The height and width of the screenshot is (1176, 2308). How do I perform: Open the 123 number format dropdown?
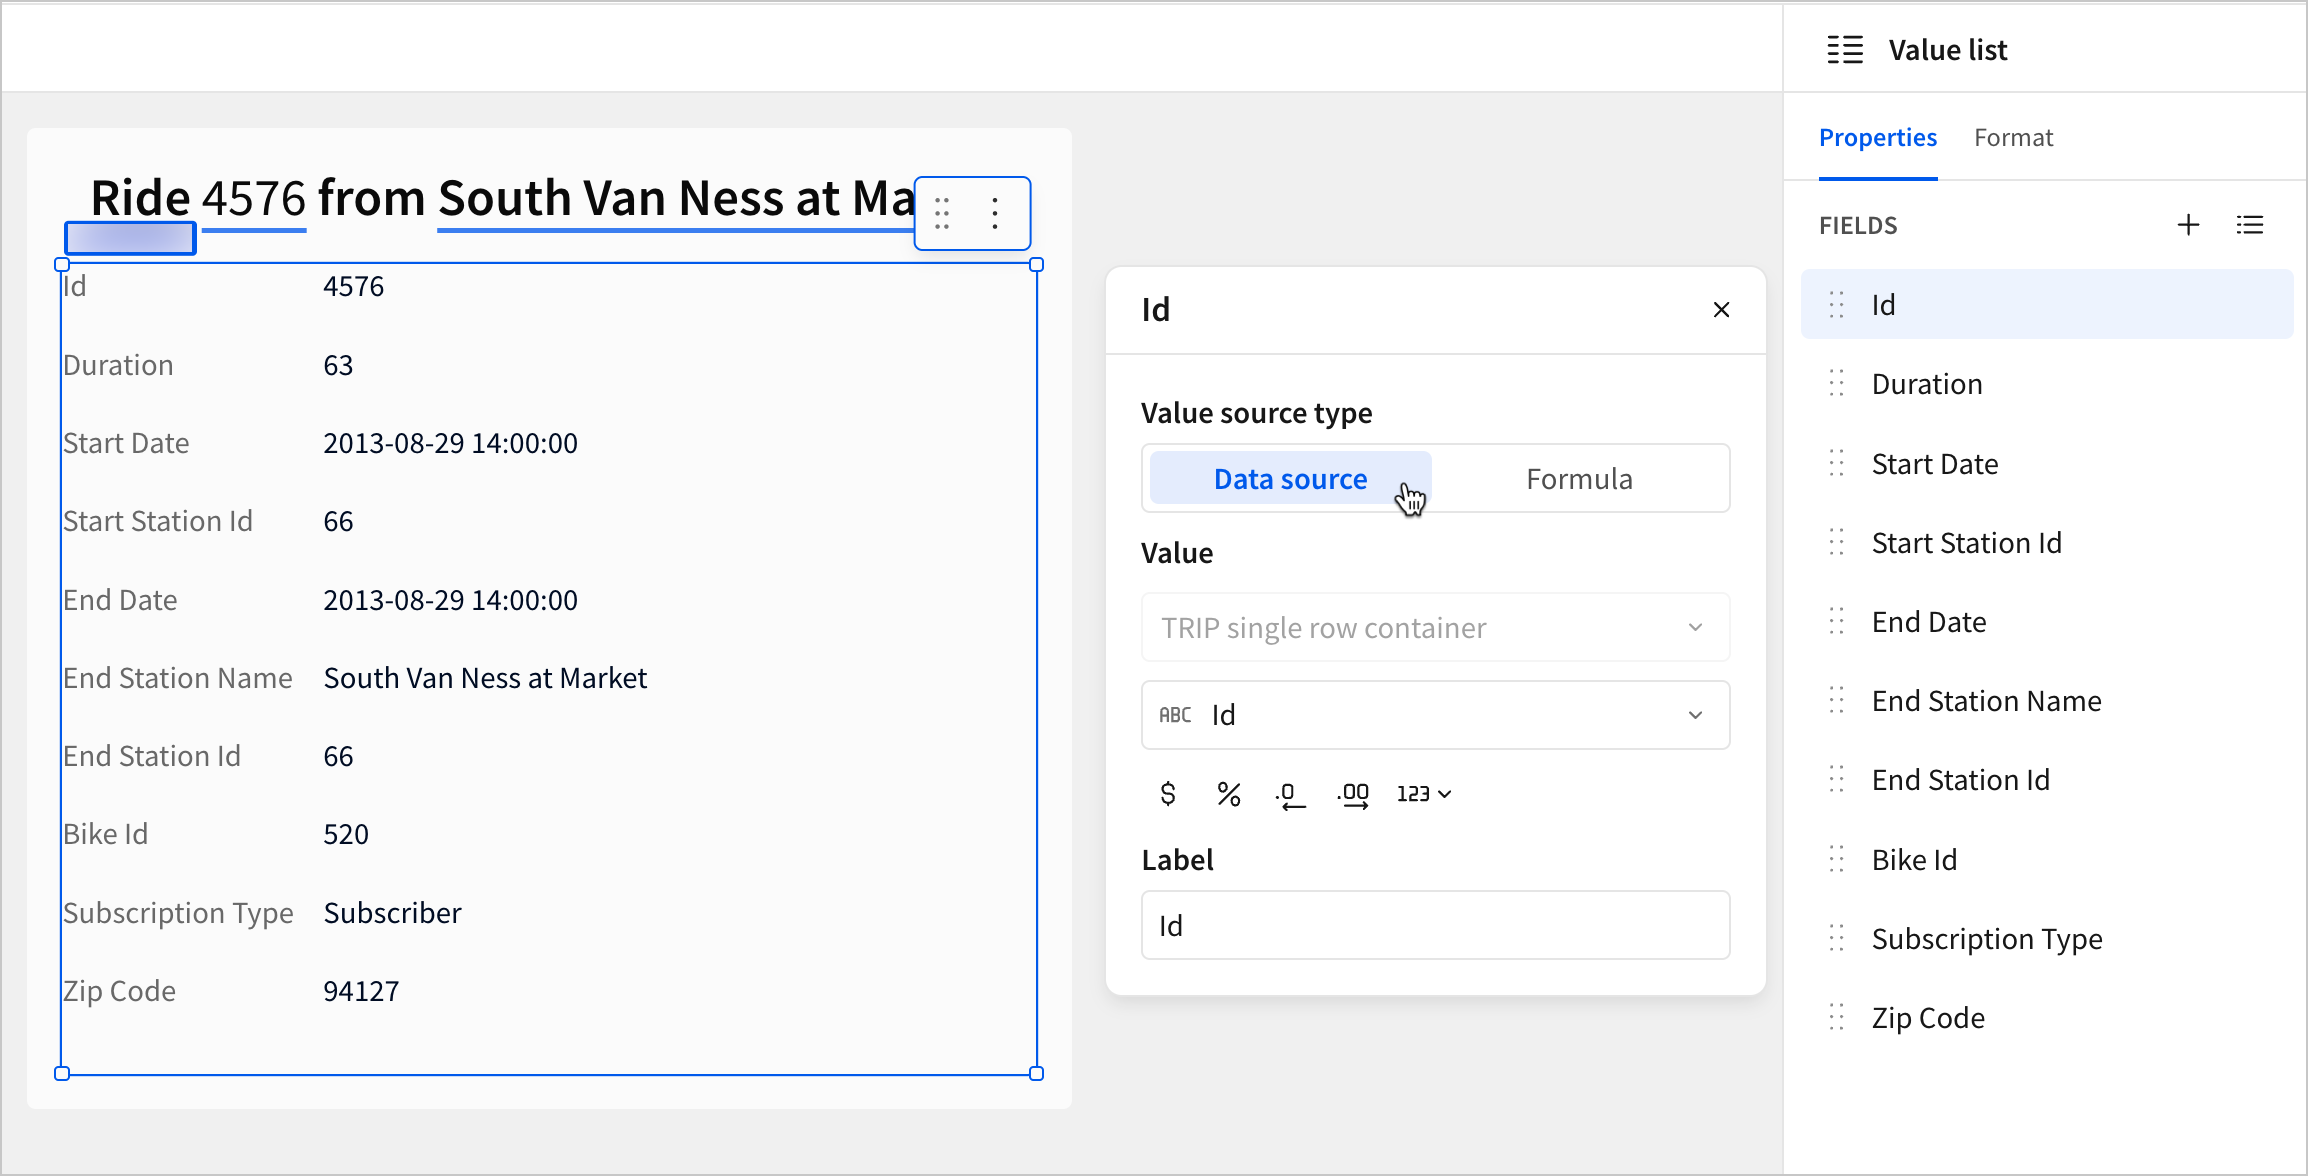pos(1422,793)
